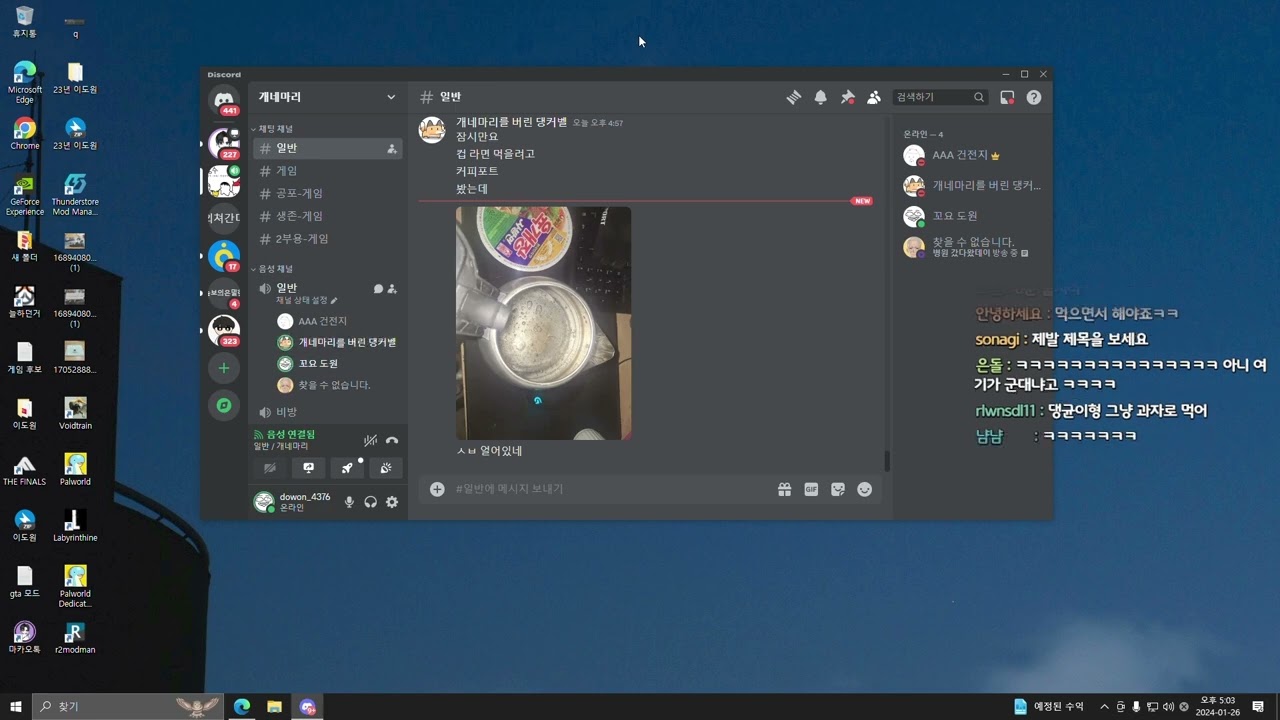Open the 2부용-게임 text channel
Screen dimensions: 1280x720
pyautogui.click(x=327, y=239)
